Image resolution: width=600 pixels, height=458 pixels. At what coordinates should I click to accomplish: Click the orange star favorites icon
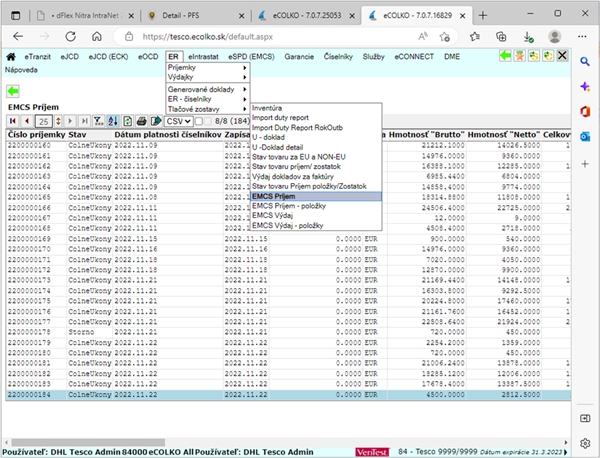pyautogui.click(x=520, y=56)
